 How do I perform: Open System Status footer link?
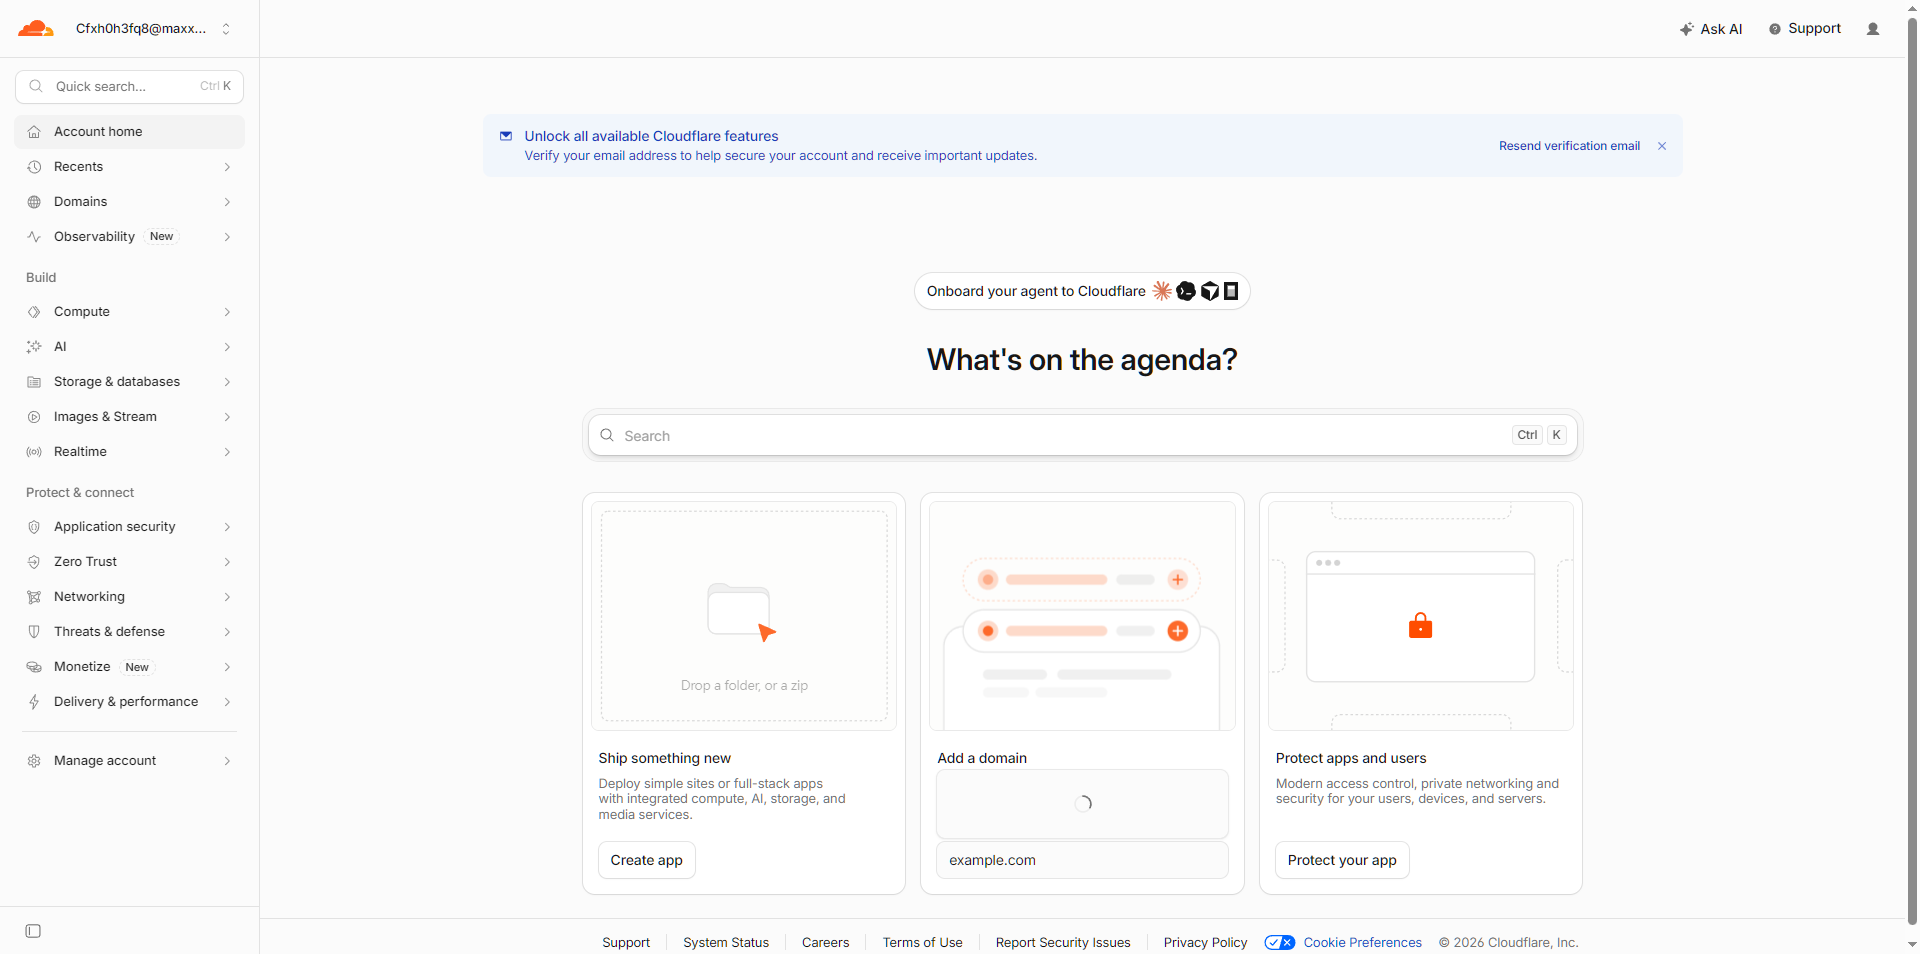click(726, 942)
